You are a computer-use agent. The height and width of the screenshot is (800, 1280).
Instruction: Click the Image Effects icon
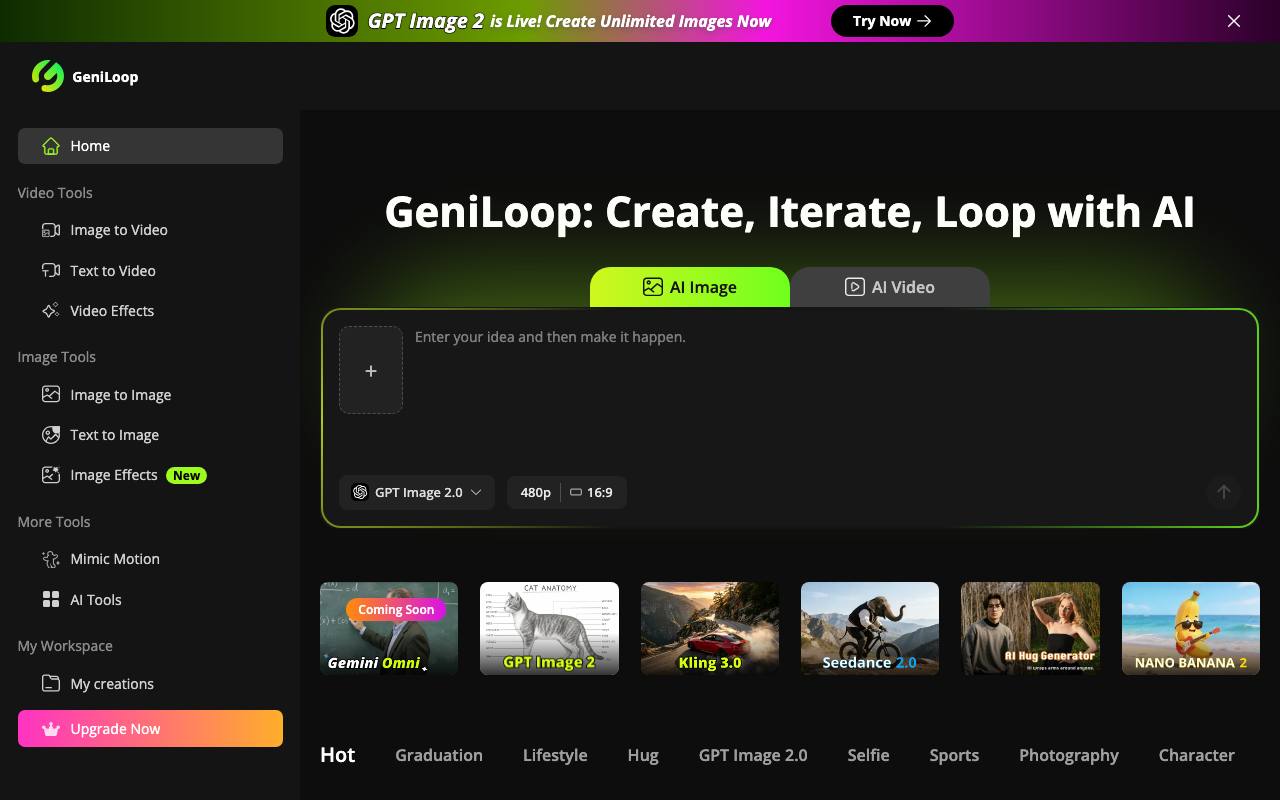tap(51, 475)
